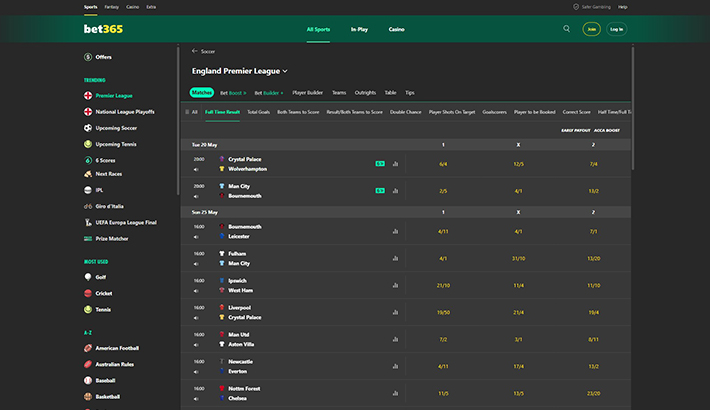Open Bet Boost section

(233, 93)
